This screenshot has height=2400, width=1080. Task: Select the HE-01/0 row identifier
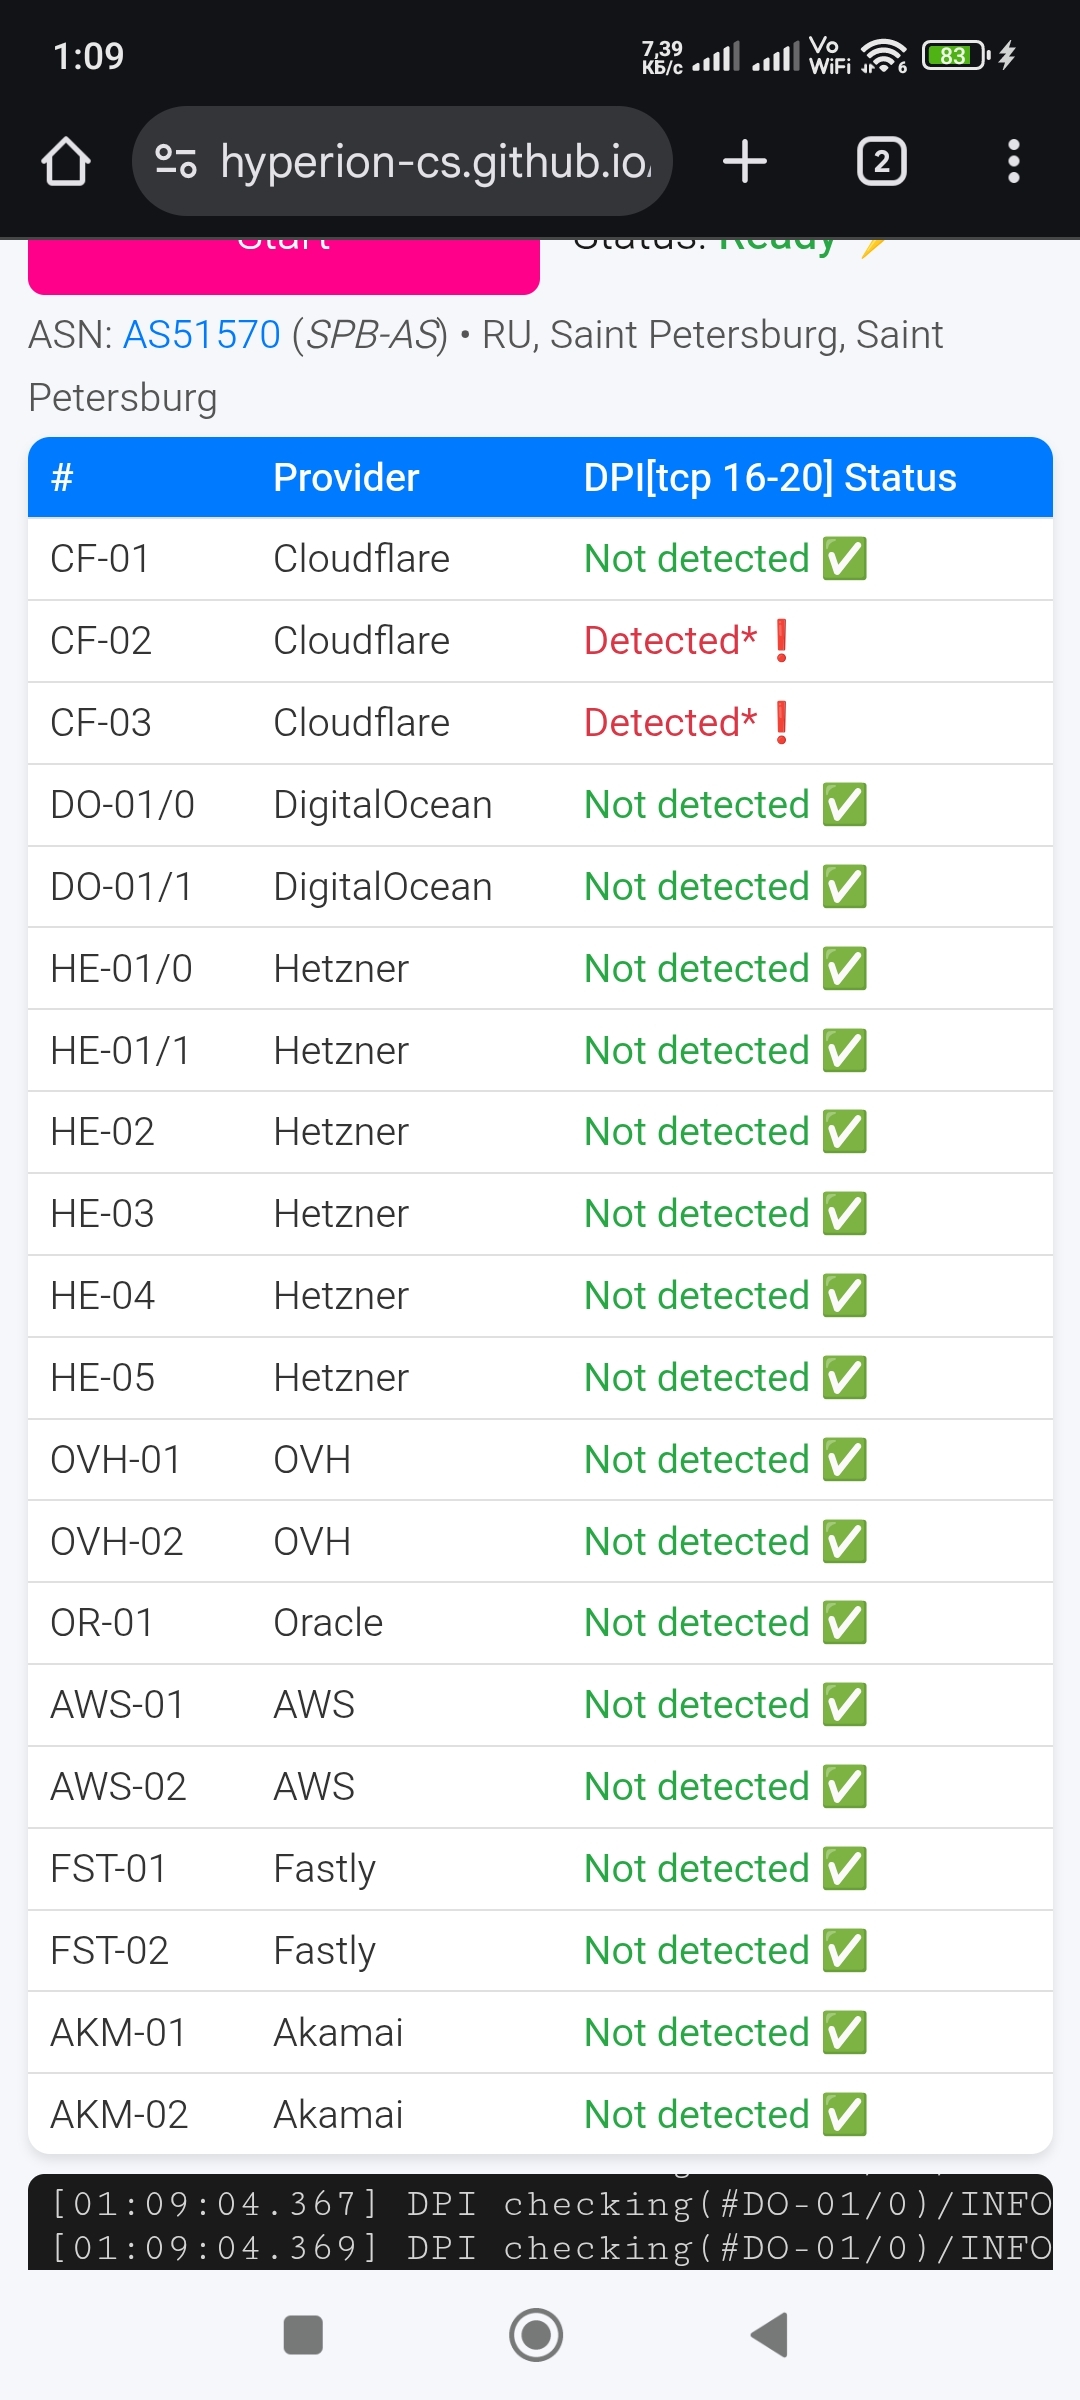point(121,969)
